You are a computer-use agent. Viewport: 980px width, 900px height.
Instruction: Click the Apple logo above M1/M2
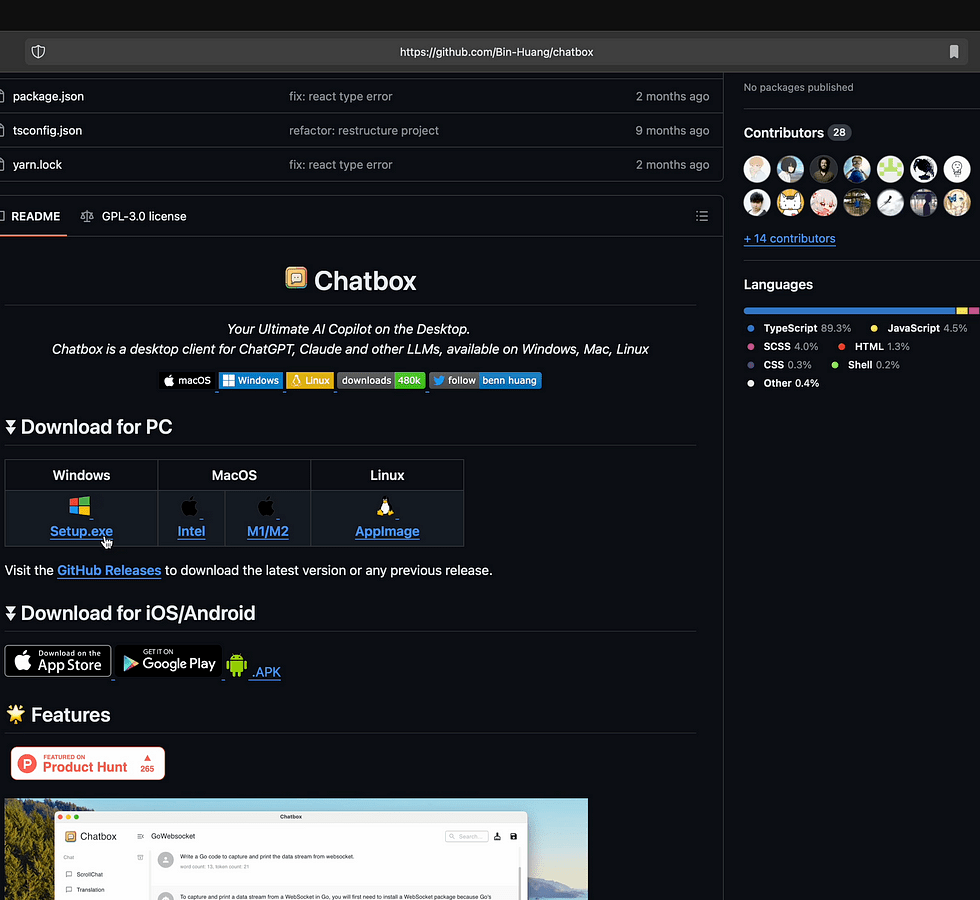pyautogui.click(x=266, y=506)
